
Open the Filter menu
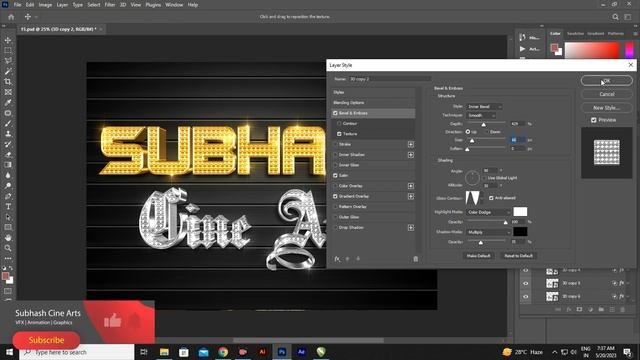point(110,5)
